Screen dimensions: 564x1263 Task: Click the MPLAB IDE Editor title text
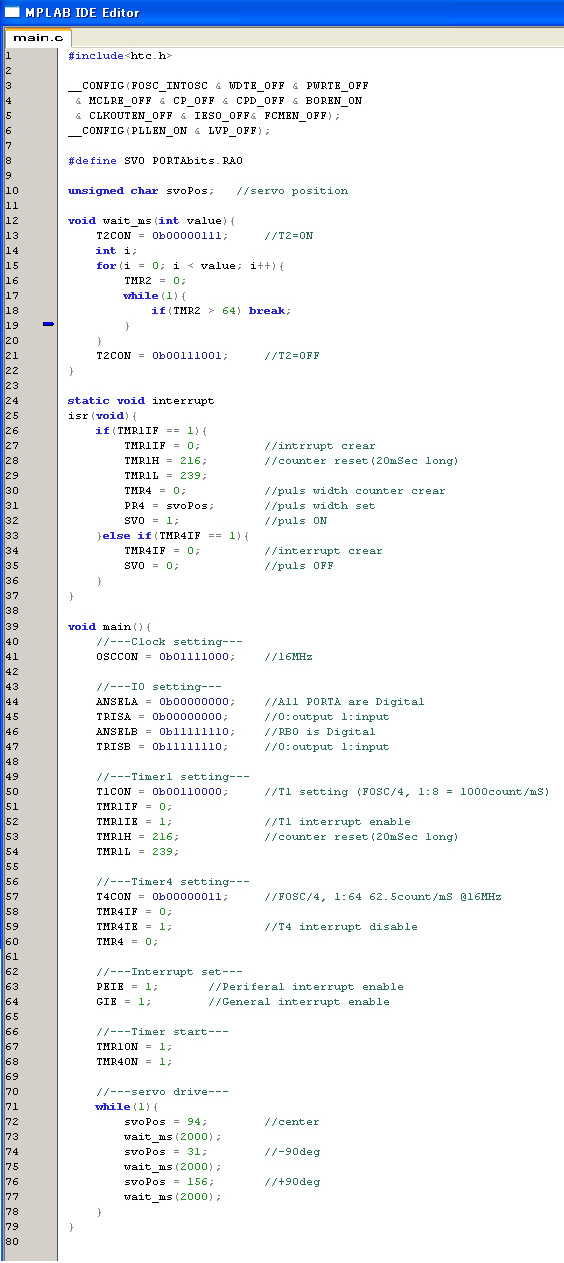82,12
